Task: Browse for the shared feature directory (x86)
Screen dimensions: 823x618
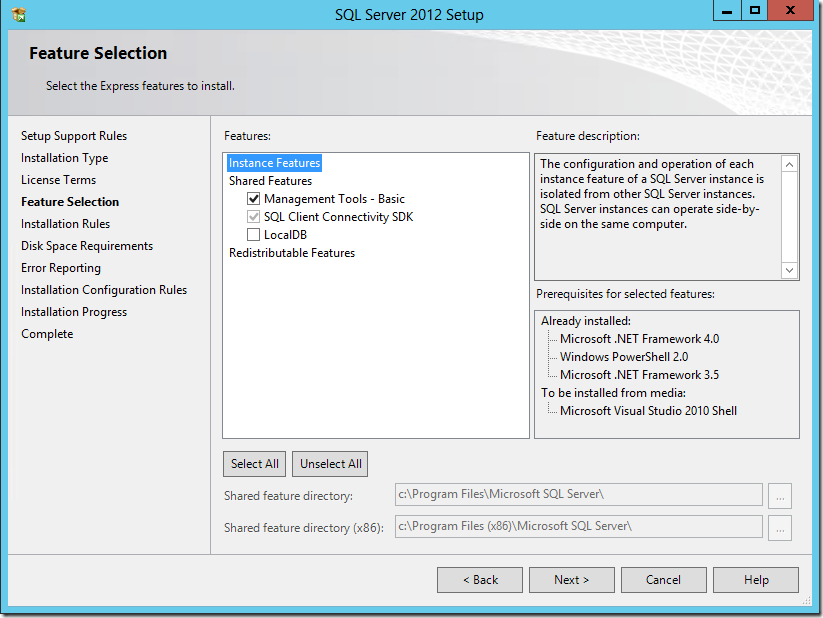Action: pos(780,528)
